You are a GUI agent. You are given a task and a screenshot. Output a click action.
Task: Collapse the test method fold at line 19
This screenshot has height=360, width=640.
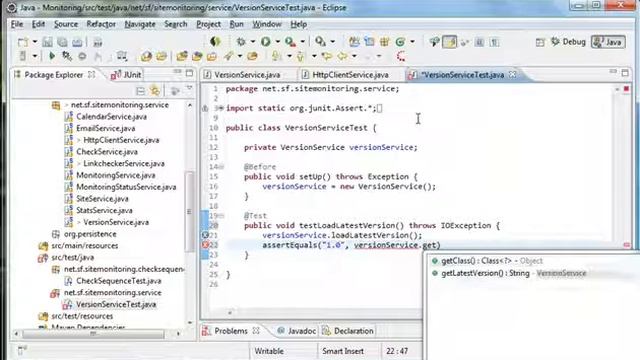point(221,216)
